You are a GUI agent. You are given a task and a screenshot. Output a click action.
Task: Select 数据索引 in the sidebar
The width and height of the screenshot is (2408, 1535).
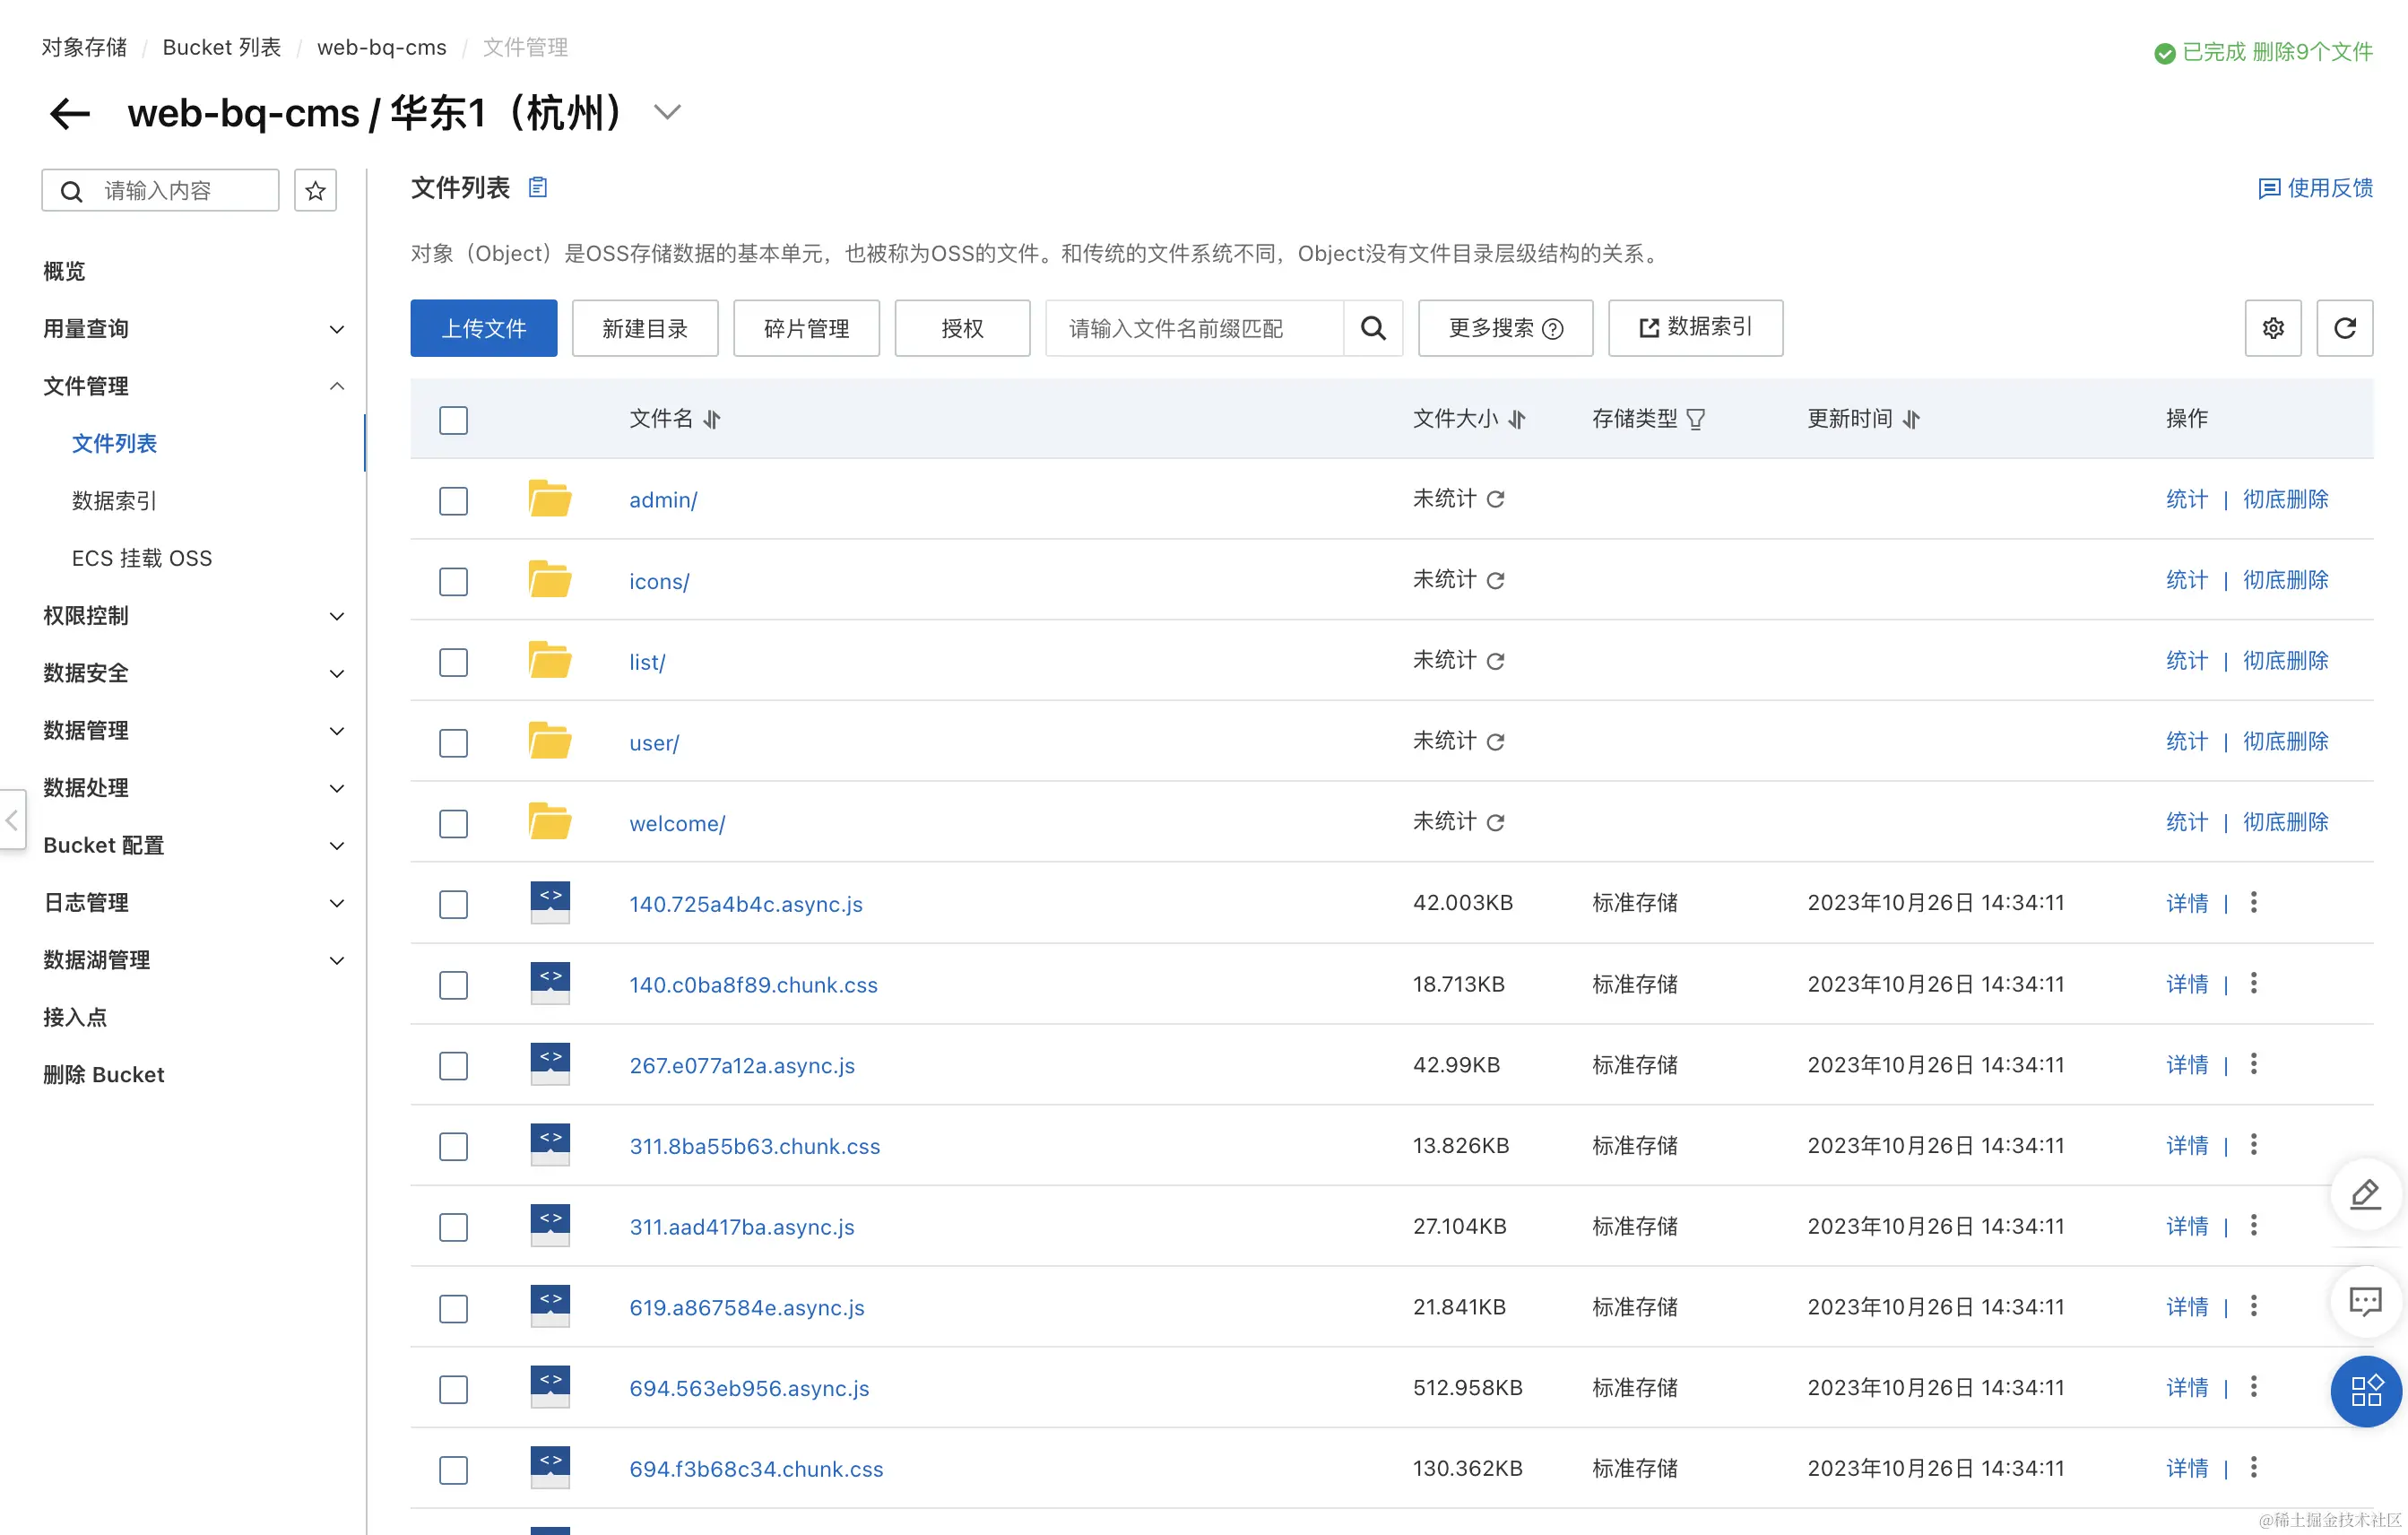pyautogui.click(x=114, y=500)
